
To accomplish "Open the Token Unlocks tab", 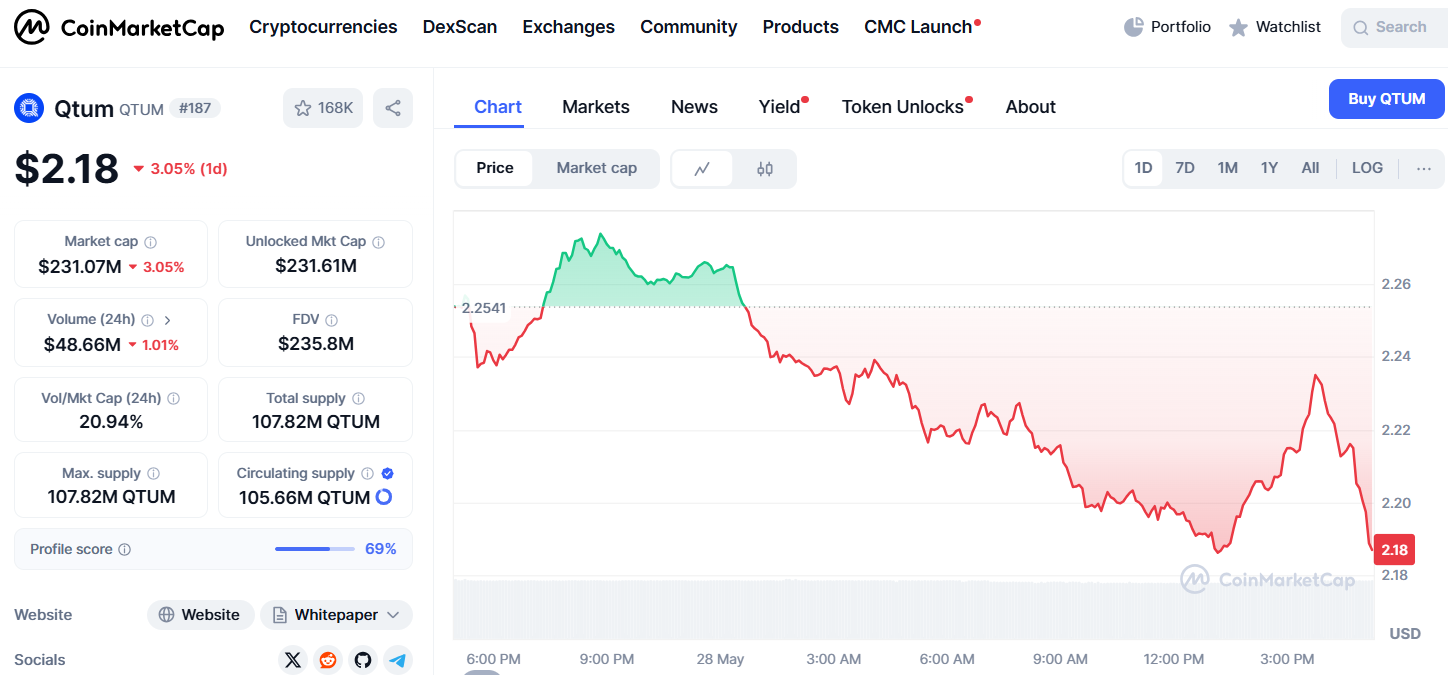I will (903, 107).
